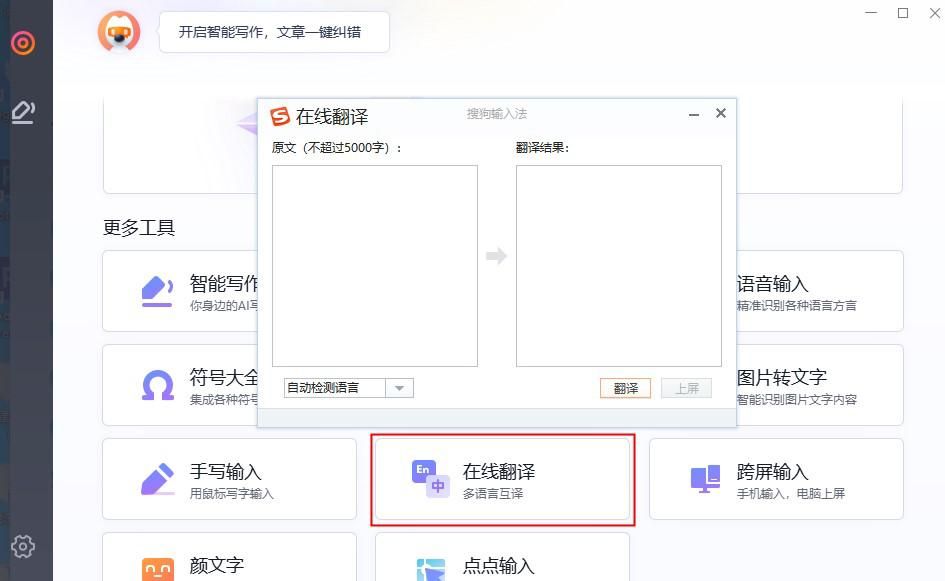Click the Sogou S logo in translate dialog

coord(280,116)
